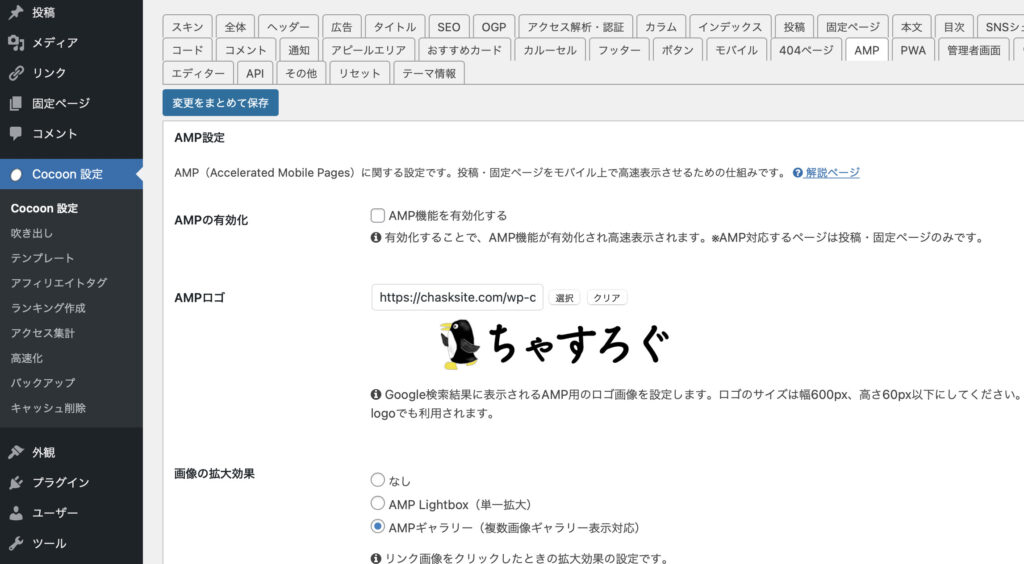Open the スキン tab
Screen dimensions: 1024x564
pyautogui.click(x=187, y=27)
